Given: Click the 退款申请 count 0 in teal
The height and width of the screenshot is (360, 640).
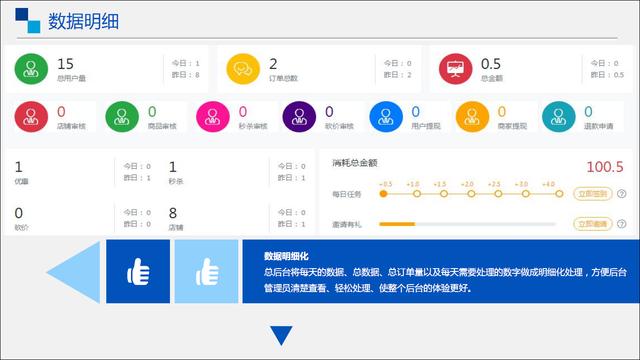Looking at the screenshot, I should [588, 111].
